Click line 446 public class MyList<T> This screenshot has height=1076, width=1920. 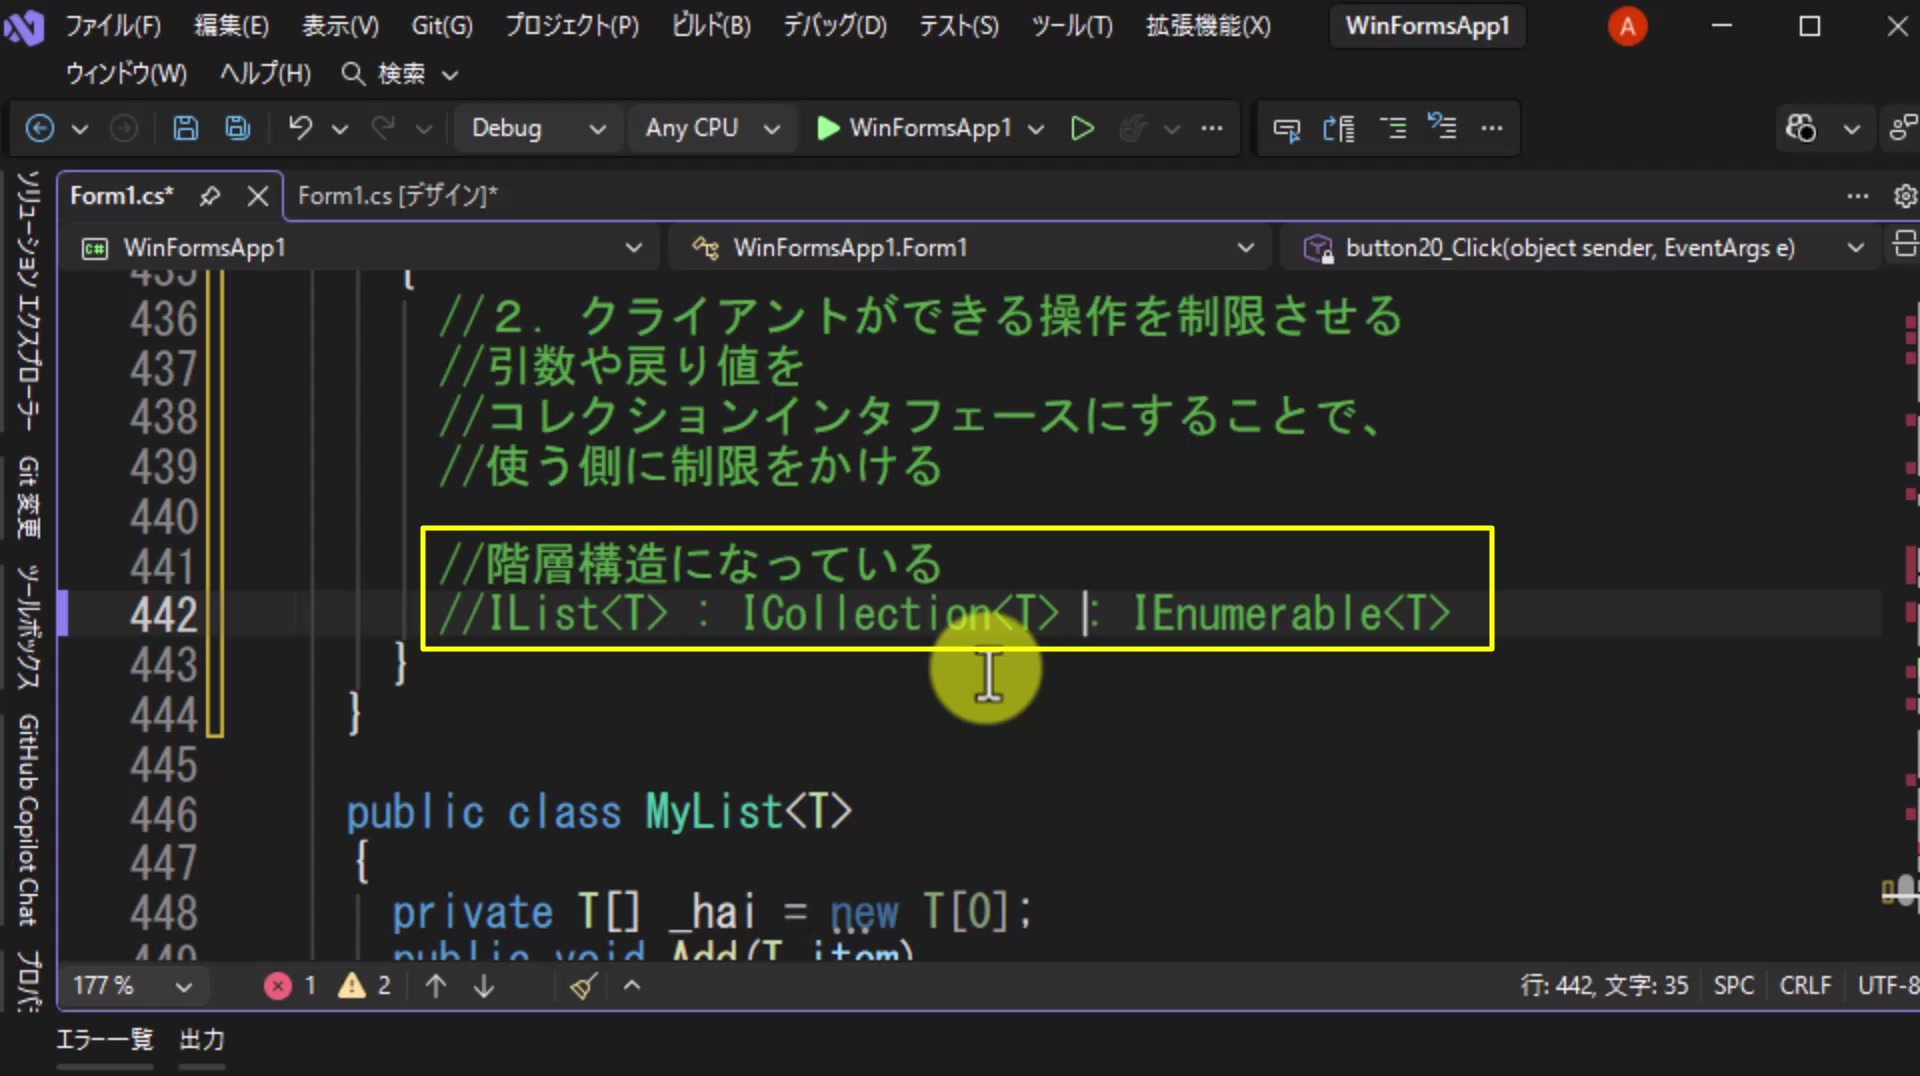click(x=599, y=812)
